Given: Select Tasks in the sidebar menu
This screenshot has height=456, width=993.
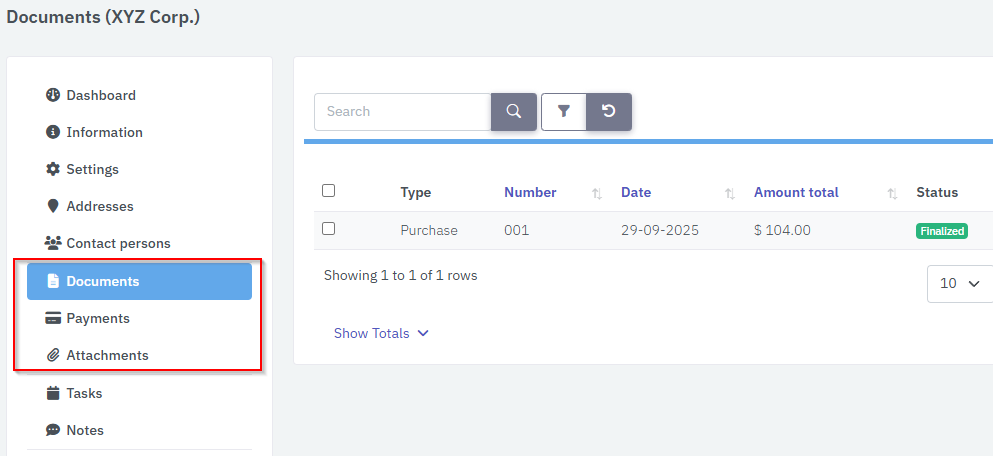Looking at the screenshot, I should click(x=84, y=393).
